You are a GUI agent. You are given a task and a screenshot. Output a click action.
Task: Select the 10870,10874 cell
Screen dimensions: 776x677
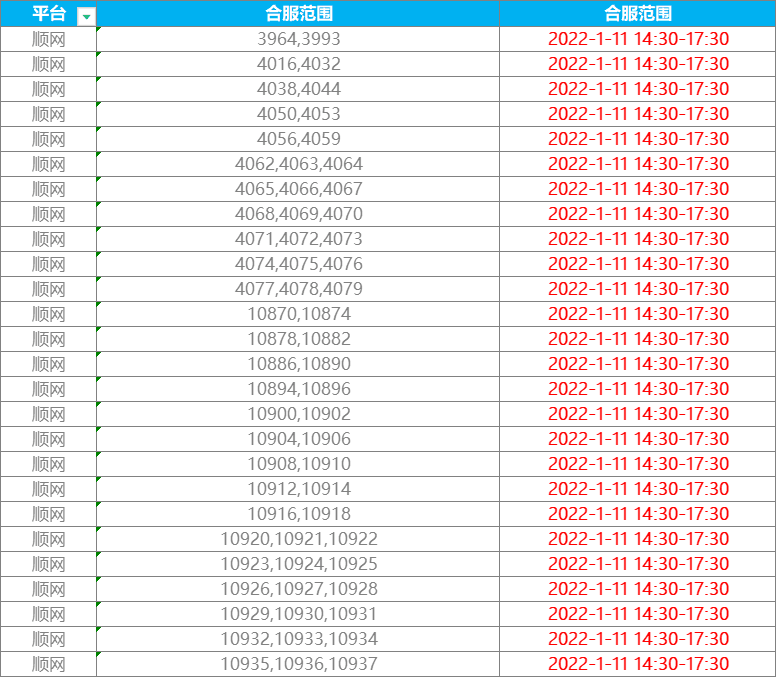pyautogui.click(x=298, y=314)
